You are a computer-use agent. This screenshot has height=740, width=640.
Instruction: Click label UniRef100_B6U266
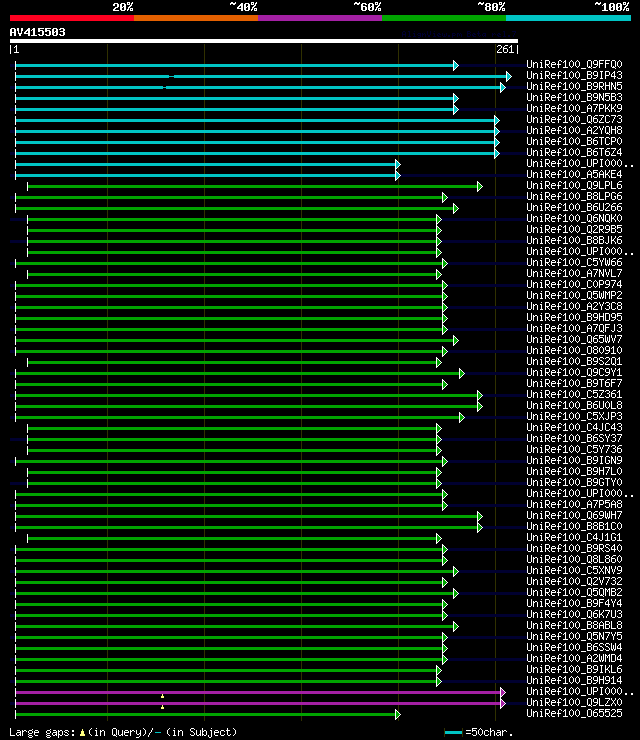point(574,207)
